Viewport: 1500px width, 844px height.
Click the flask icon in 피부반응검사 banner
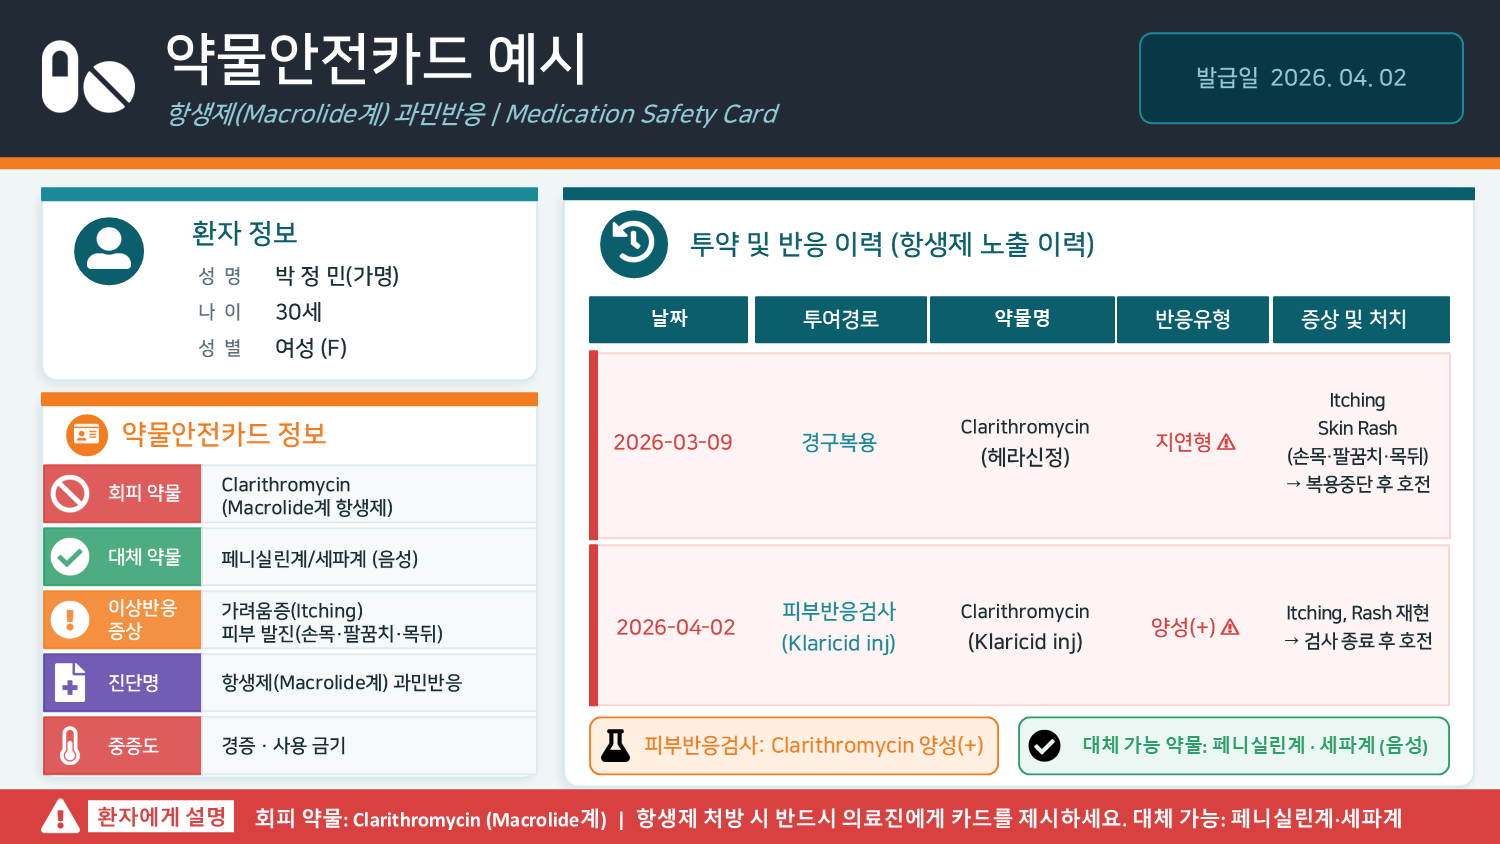coord(616,745)
